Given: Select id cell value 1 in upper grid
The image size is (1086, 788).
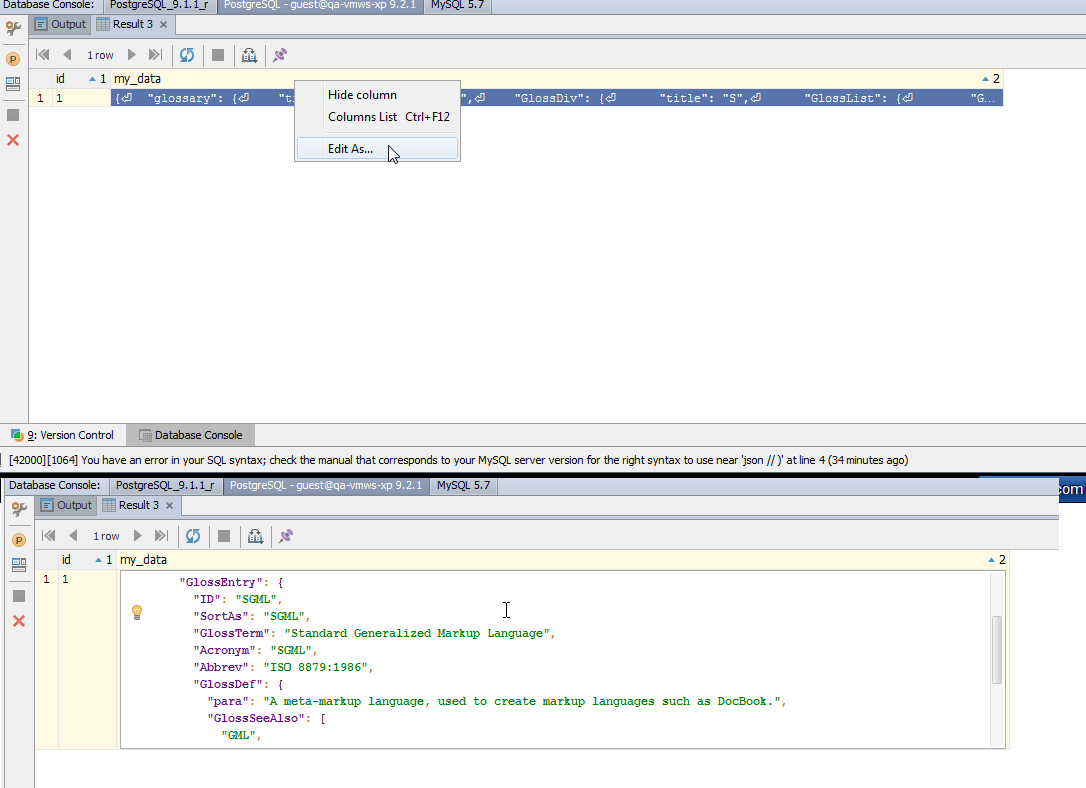Looking at the screenshot, I should (x=81, y=98).
